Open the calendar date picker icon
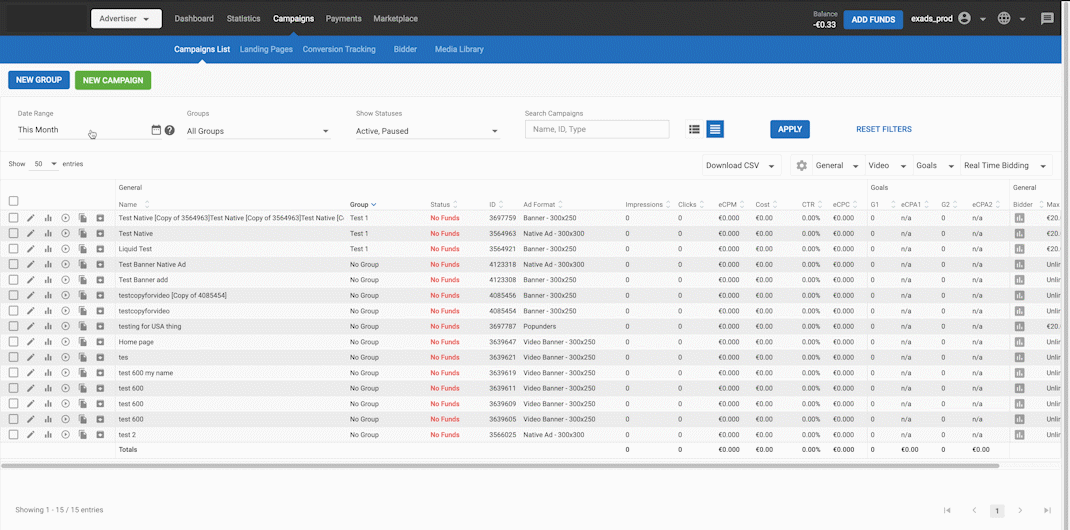Viewport: 1070px width, 530px height. [156, 130]
